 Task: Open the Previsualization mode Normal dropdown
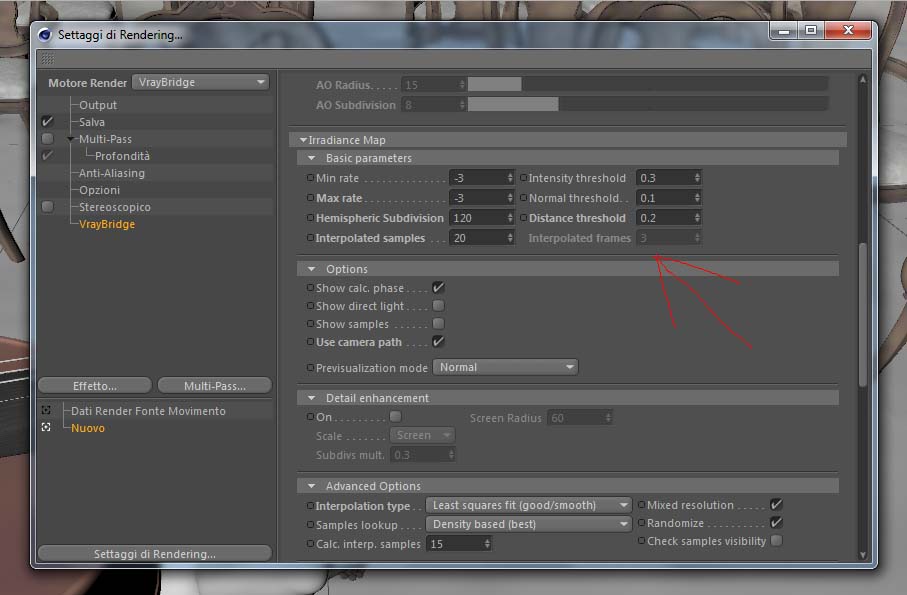tap(505, 367)
